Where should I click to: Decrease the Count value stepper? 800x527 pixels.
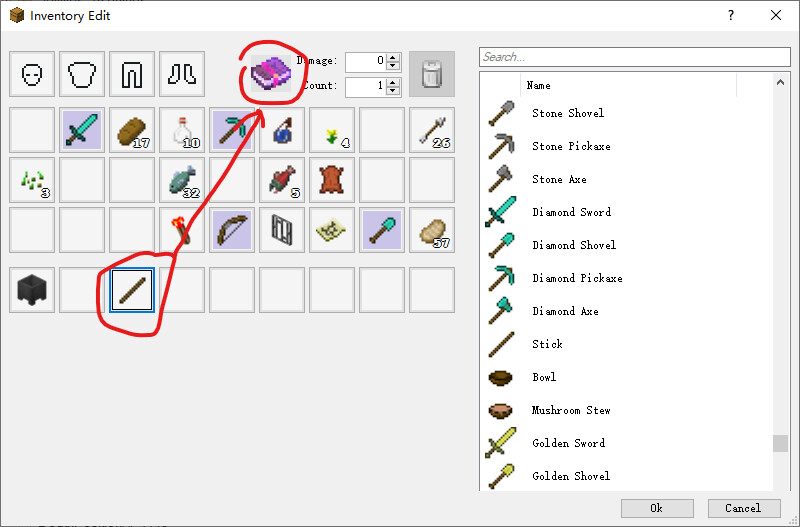(392, 91)
